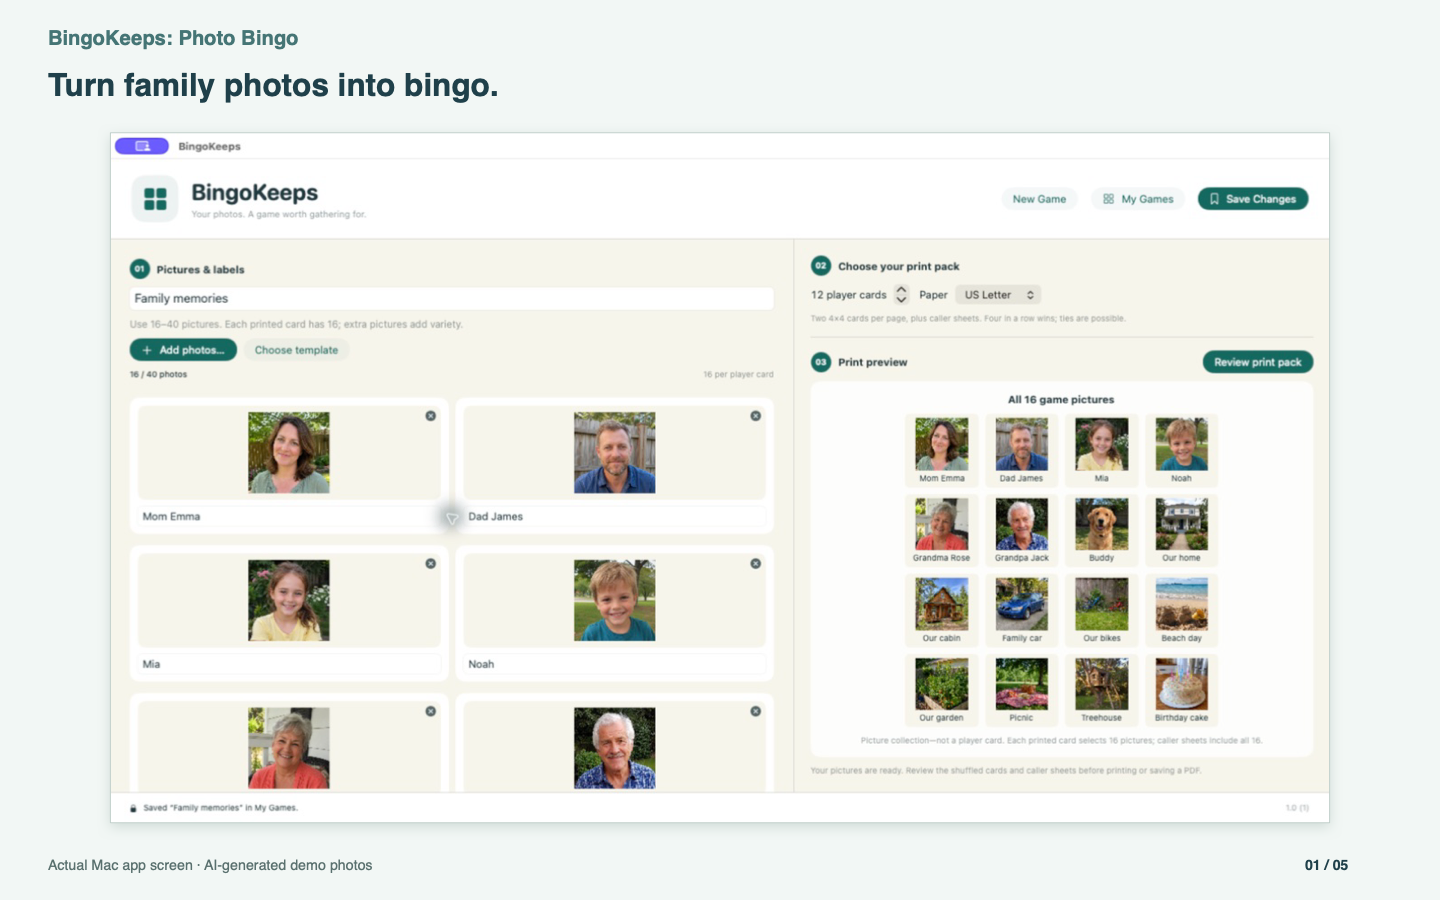Remove the Mom Emma photo card
The image size is (1440, 900).
tap(431, 416)
